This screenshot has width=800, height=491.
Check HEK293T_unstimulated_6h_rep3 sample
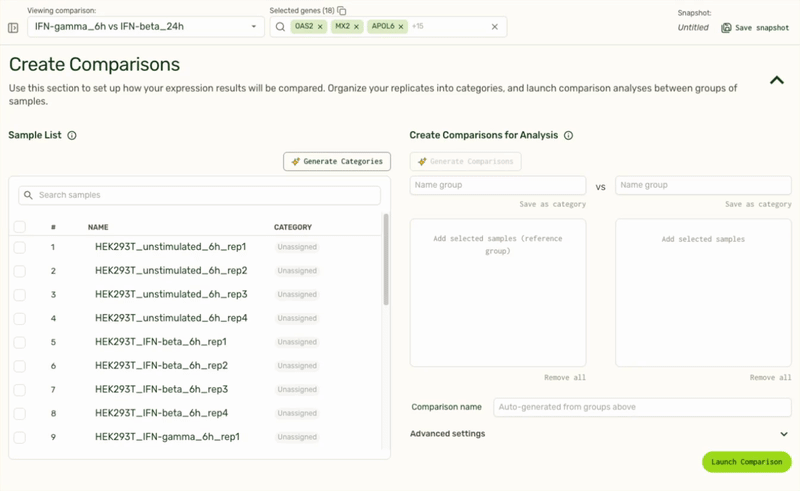pos(19,294)
